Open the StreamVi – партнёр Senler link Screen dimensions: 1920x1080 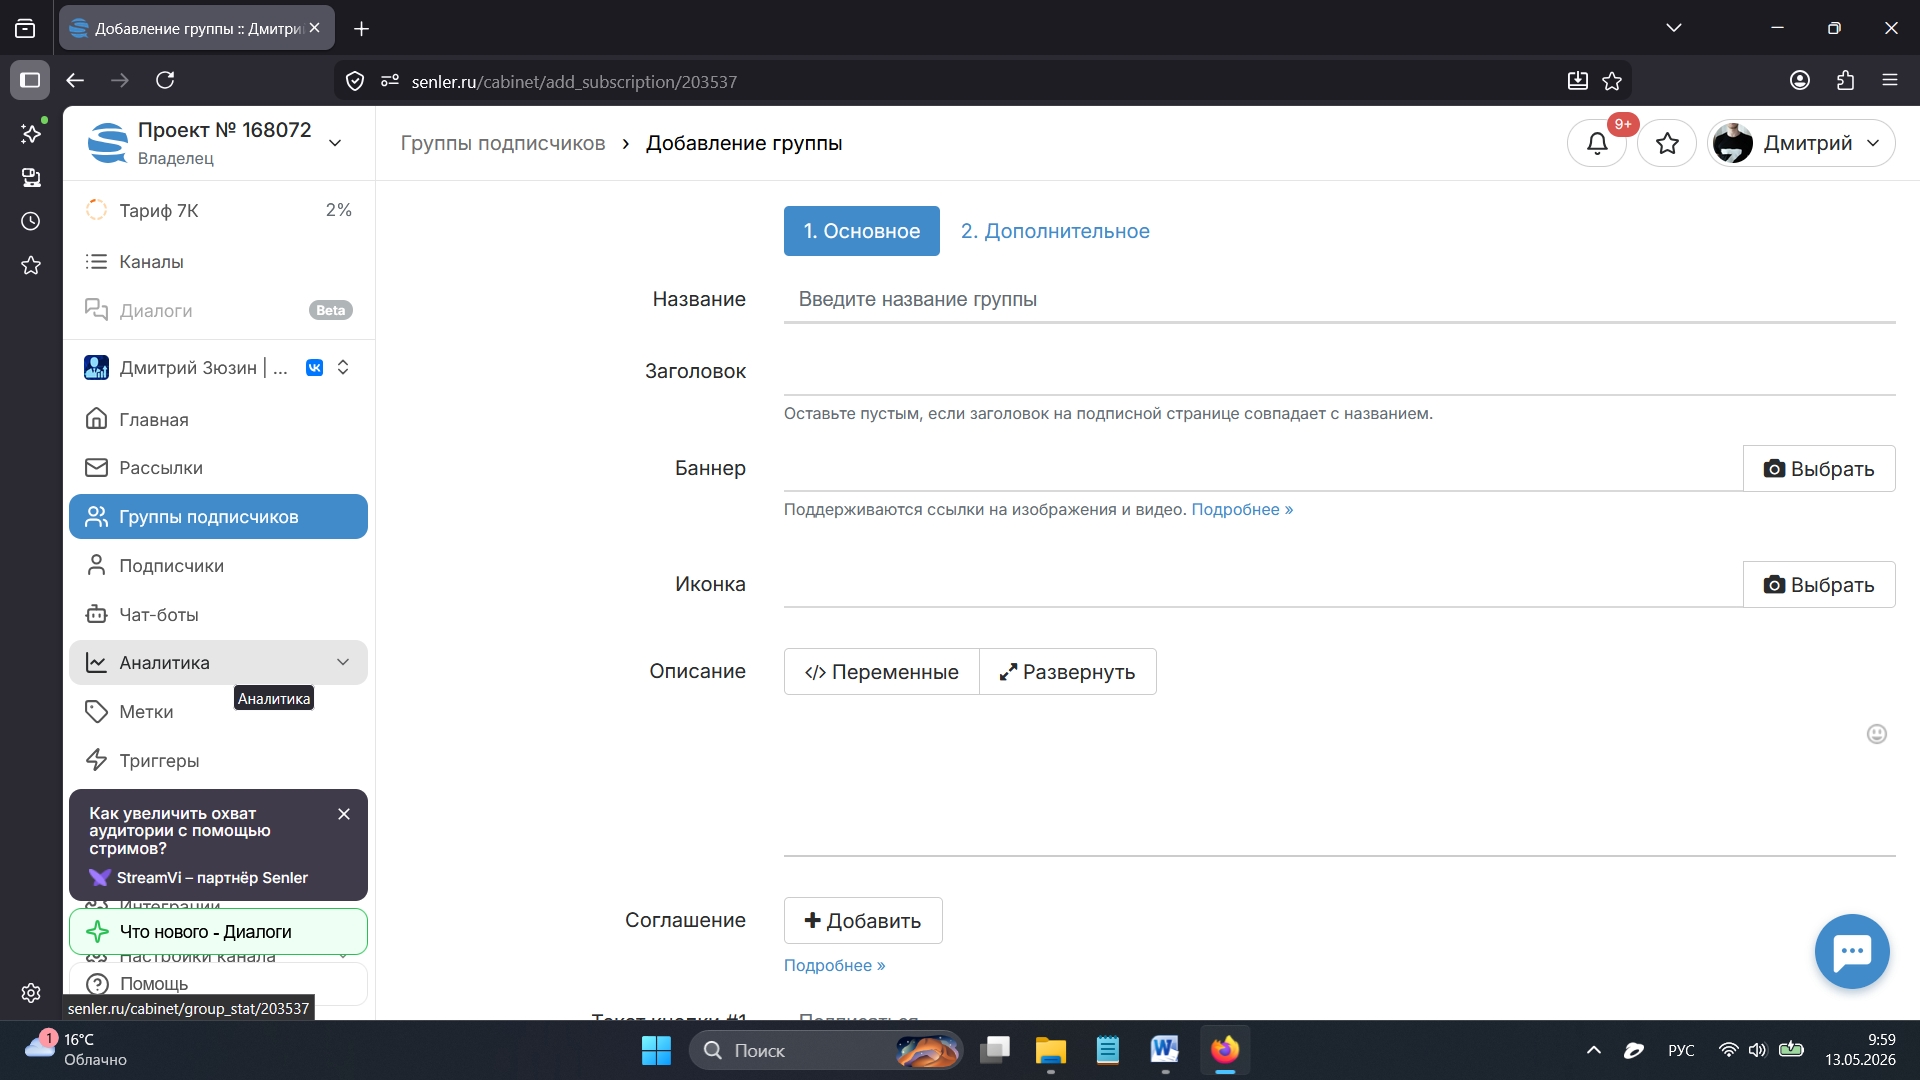pyautogui.click(x=199, y=877)
